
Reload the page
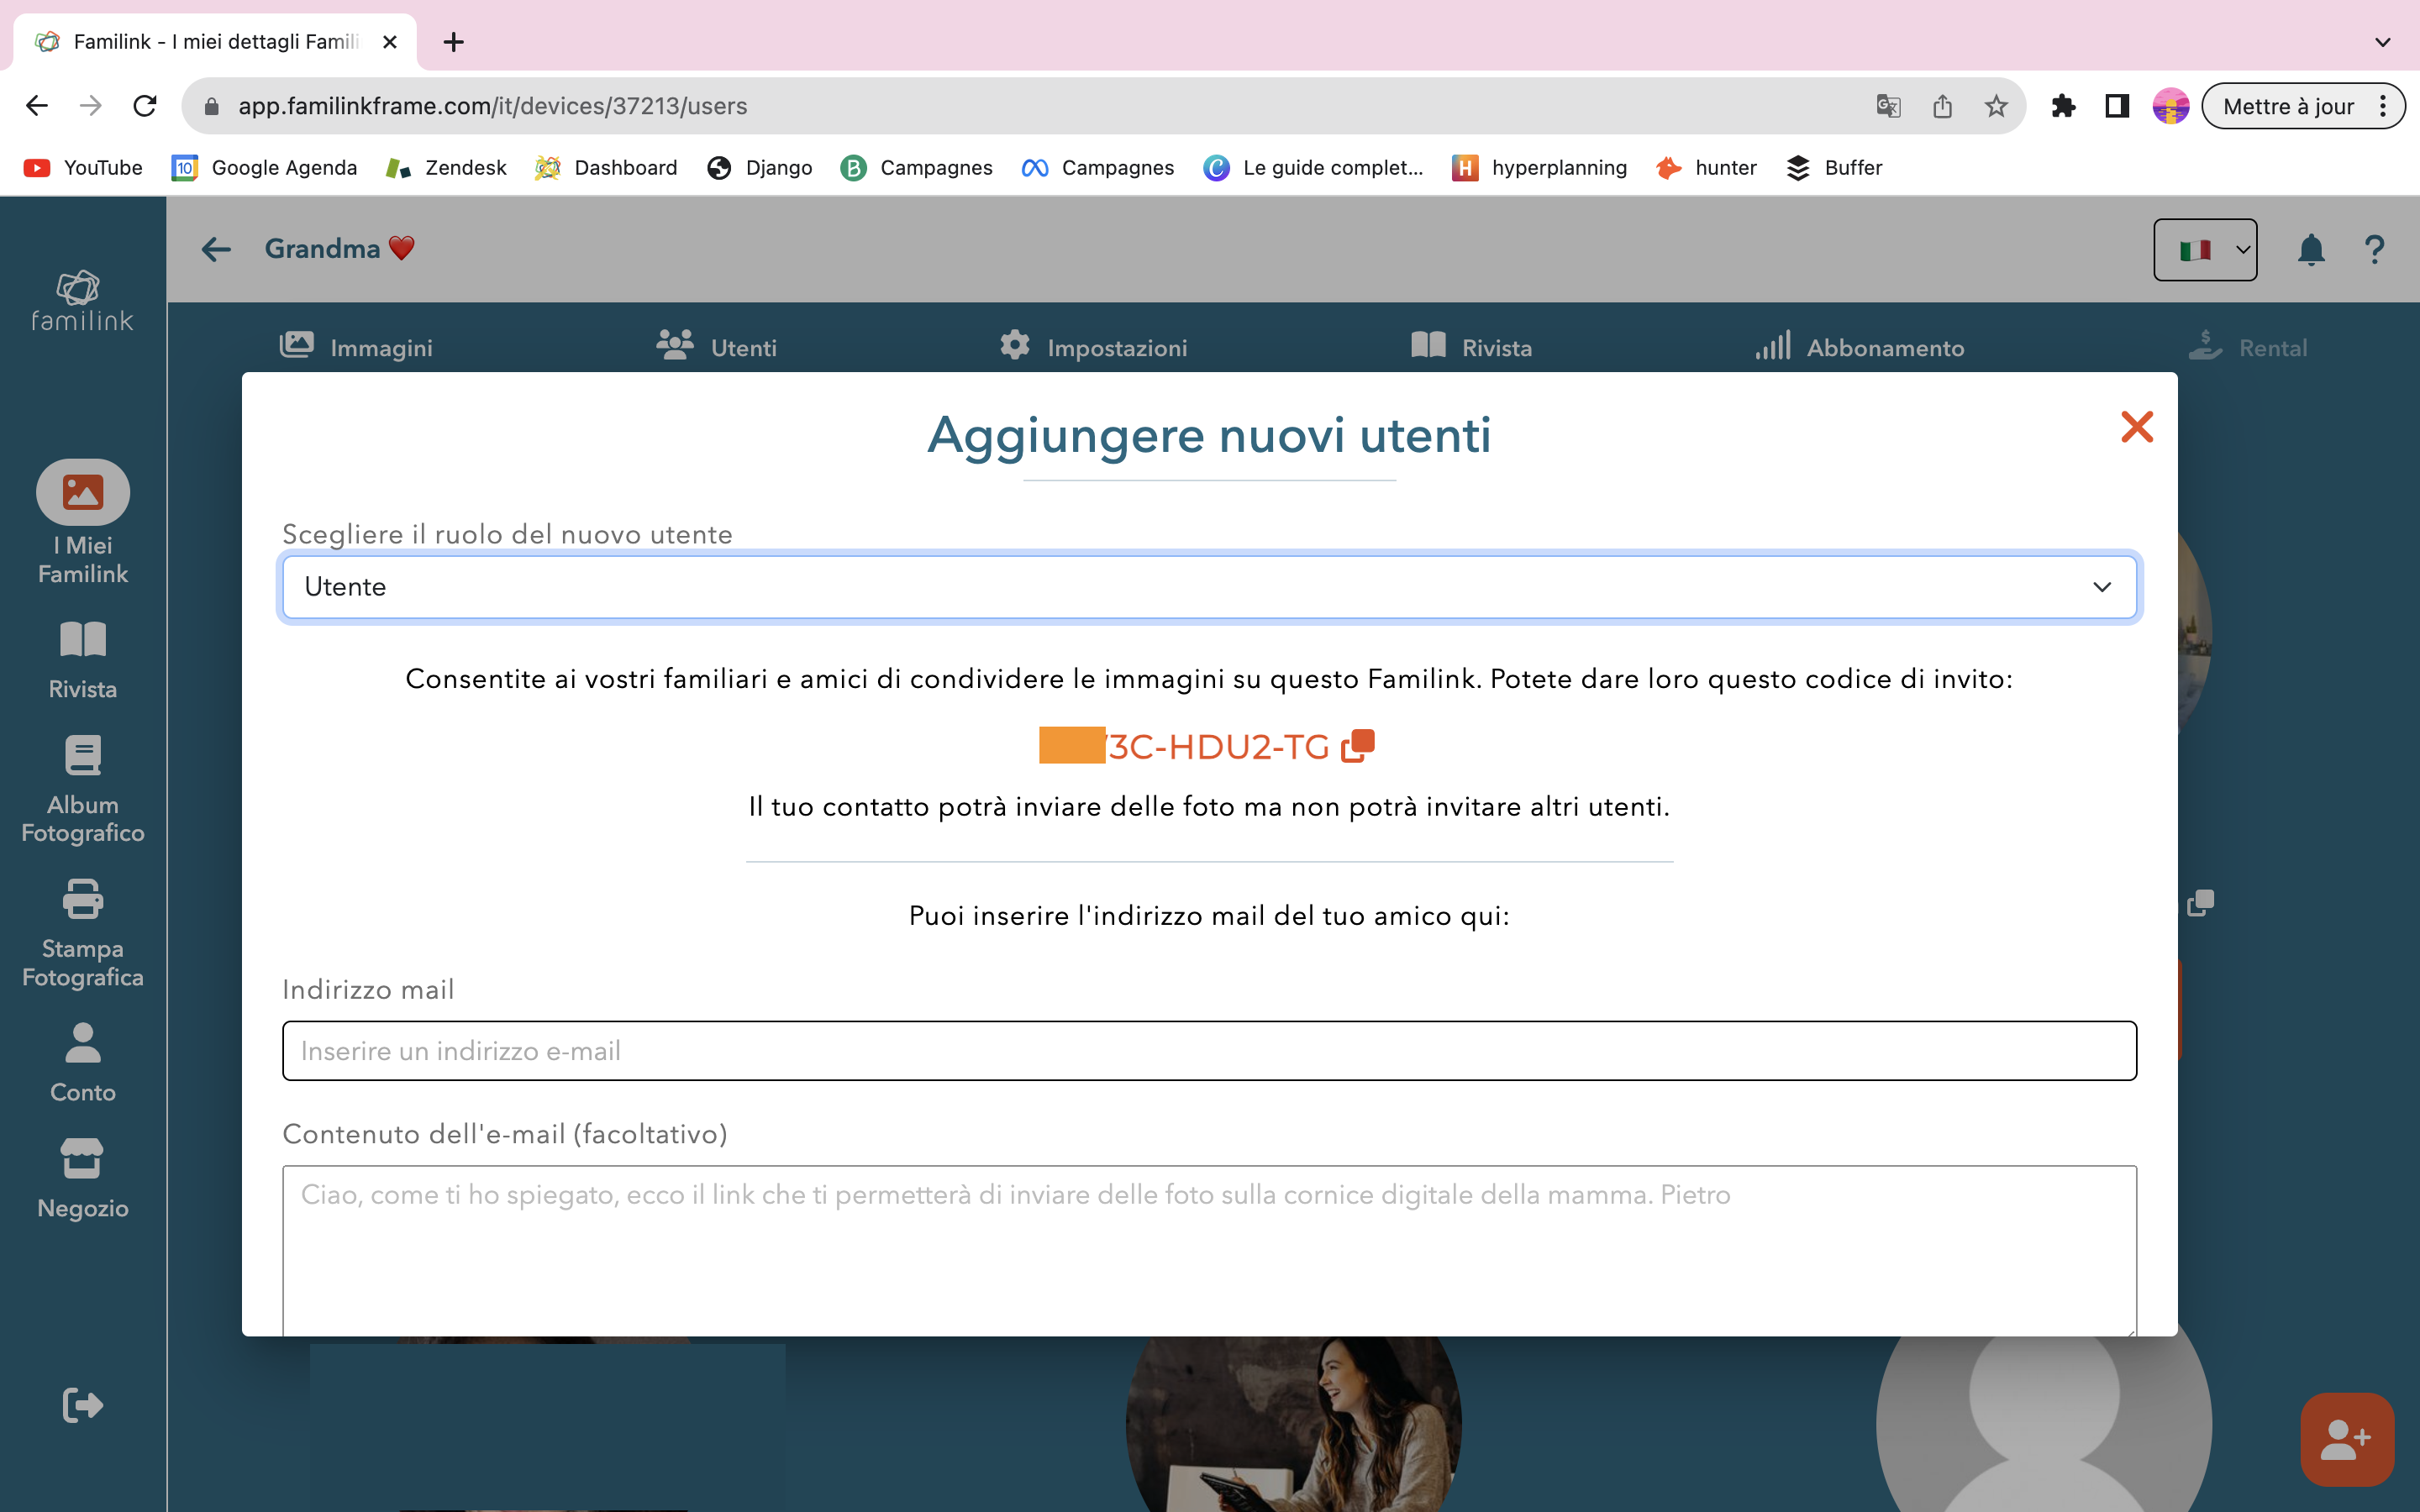145,106
